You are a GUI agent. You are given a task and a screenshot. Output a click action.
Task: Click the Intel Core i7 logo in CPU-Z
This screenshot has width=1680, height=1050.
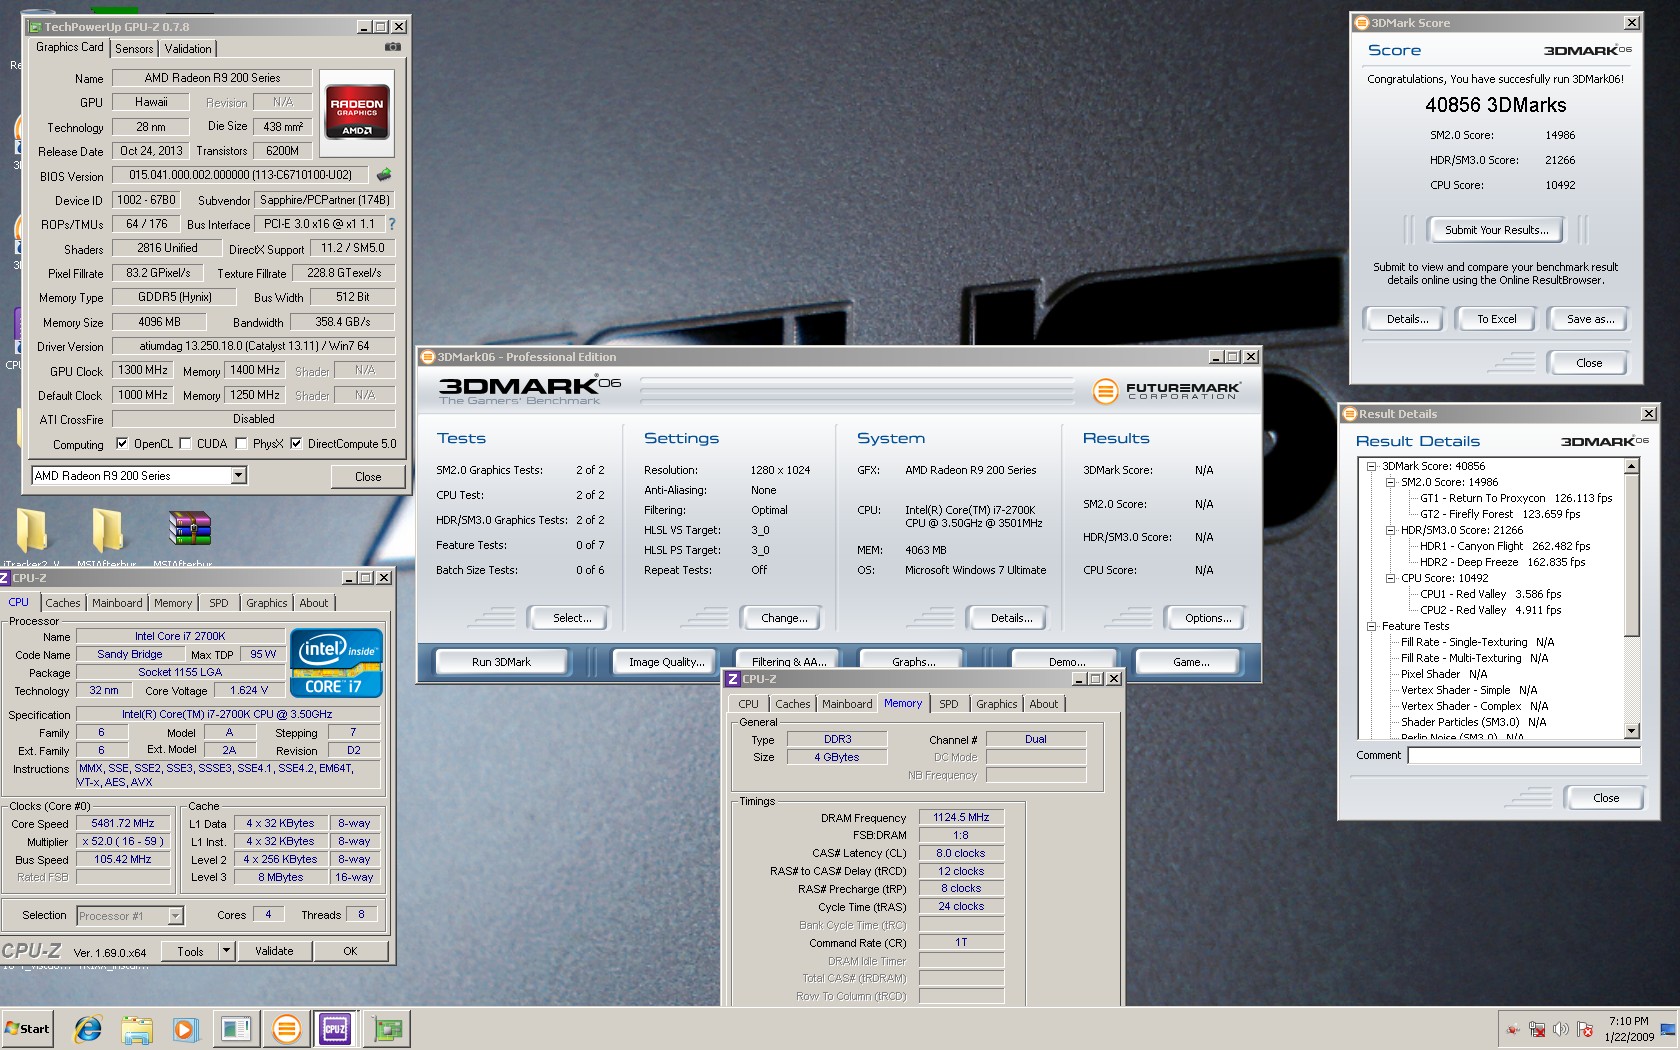[336, 663]
